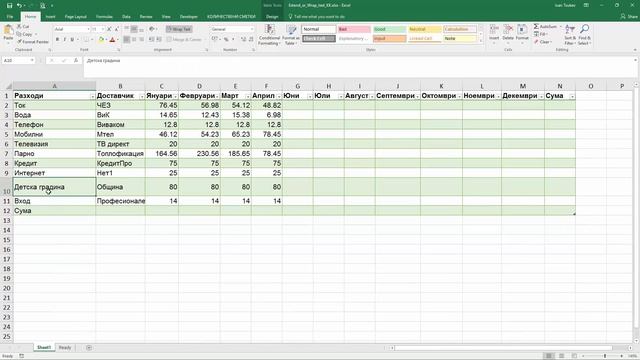Switch to the Insert ribbon tab
The width and height of the screenshot is (640, 360).
(x=51, y=17)
